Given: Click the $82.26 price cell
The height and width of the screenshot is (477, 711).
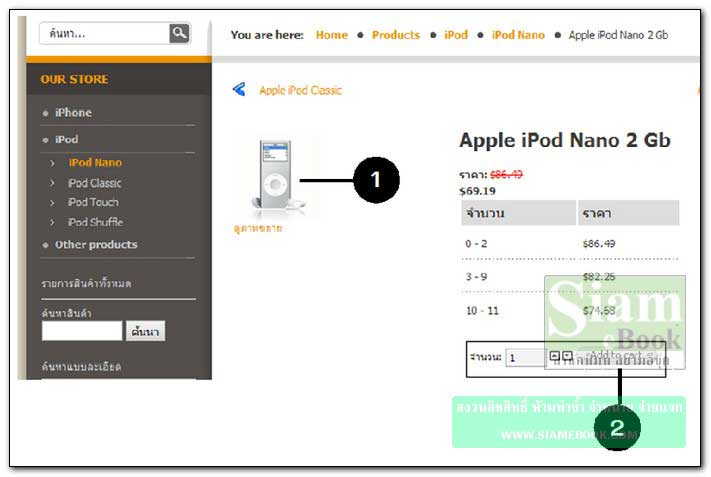Looking at the screenshot, I should coord(599,277).
